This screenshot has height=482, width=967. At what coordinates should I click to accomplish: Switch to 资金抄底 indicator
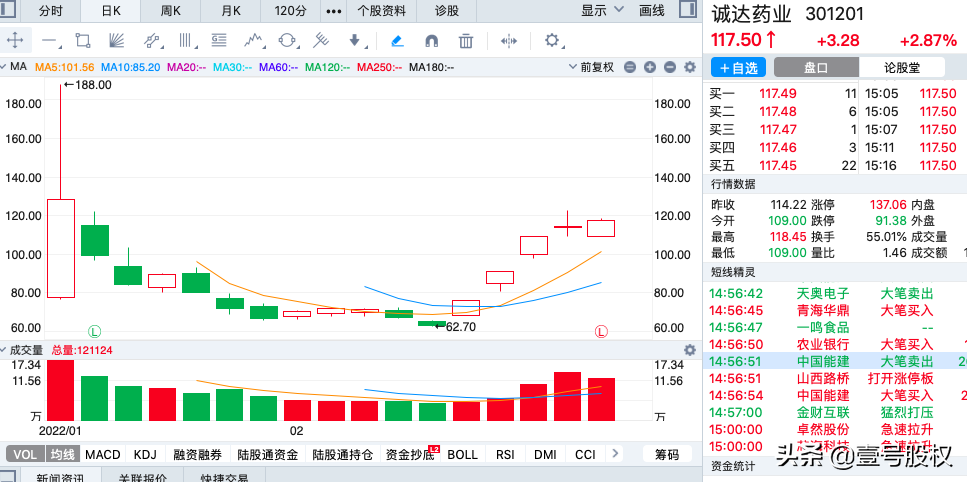pyautogui.click(x=410, y=455)
